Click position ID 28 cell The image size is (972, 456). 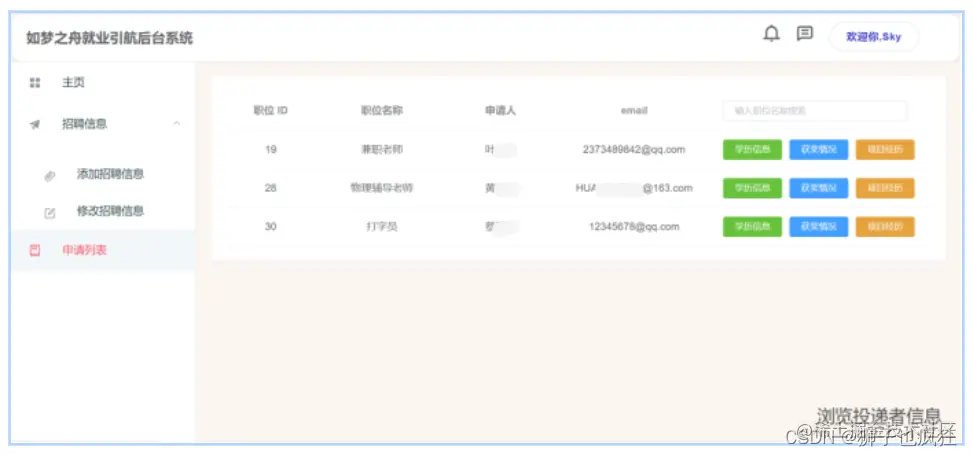click(270, 188)
